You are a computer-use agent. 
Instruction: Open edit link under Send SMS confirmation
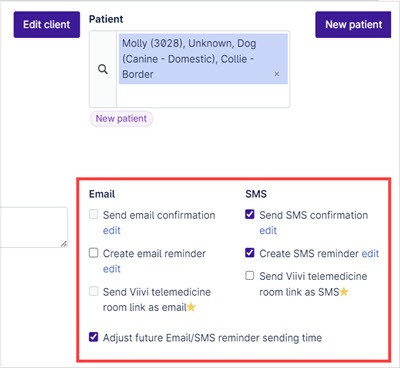point(268,230)
